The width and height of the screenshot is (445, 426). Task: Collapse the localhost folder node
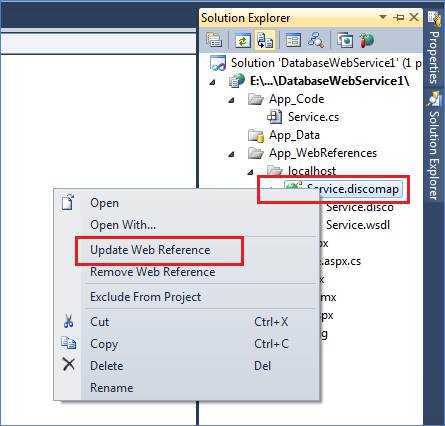[250, 172]
